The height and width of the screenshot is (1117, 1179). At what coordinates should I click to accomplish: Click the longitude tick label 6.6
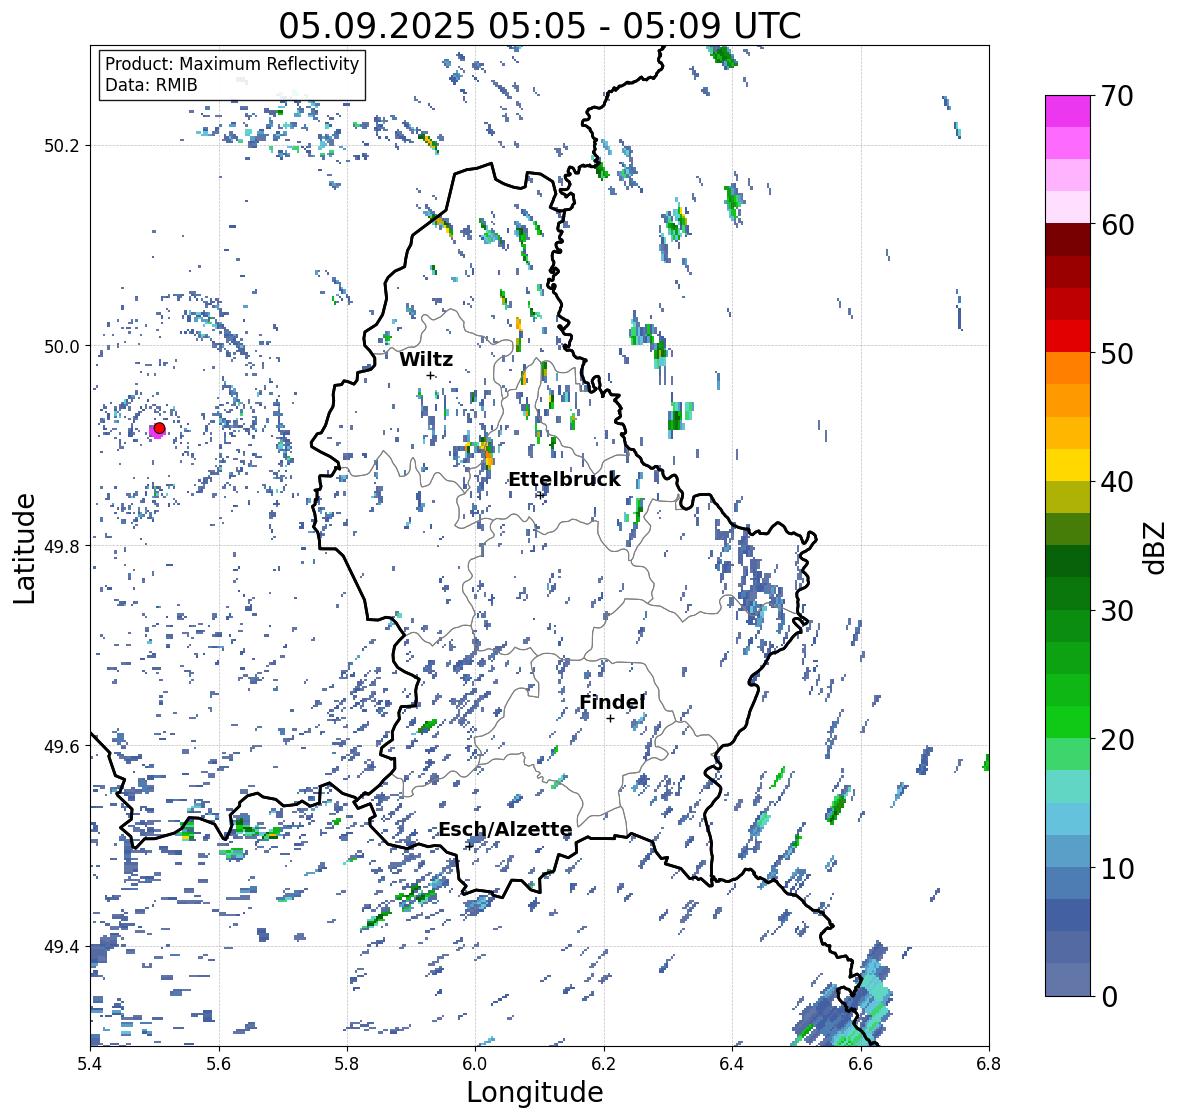(x=861, y=1063)
